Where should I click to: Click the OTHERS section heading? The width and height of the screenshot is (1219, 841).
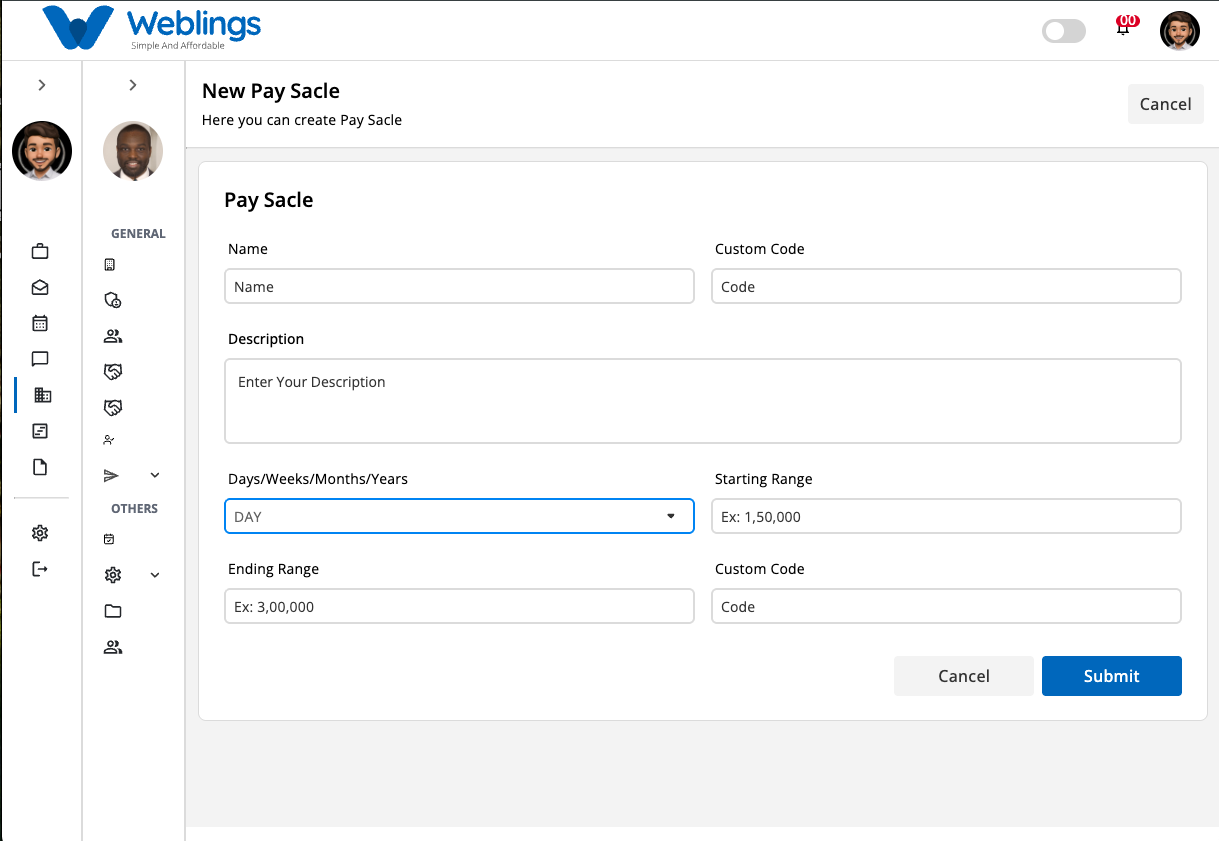coord(135,509)
